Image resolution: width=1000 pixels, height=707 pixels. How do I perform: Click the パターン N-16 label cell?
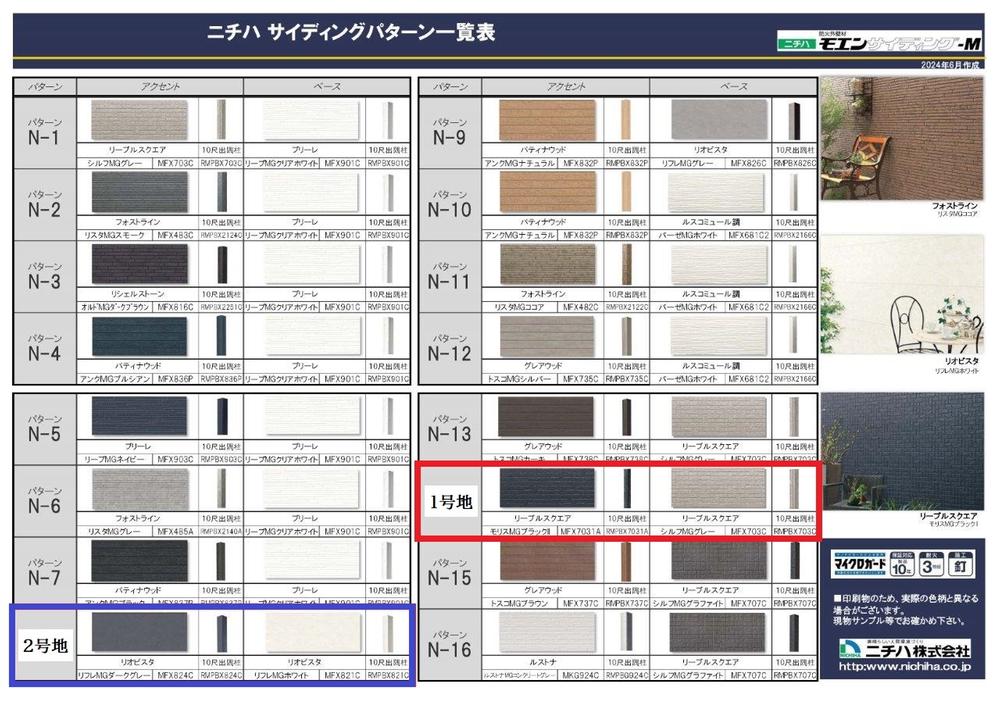450,645
